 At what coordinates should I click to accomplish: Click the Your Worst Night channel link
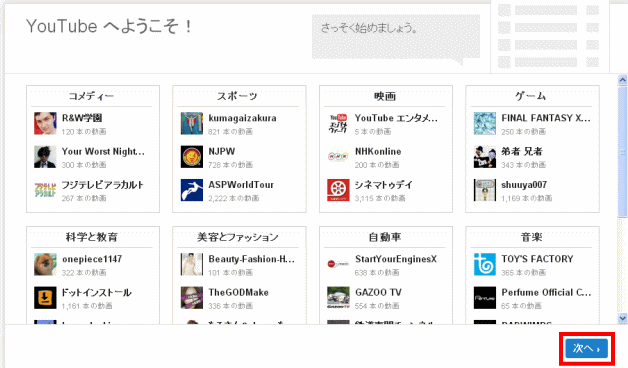[x=103, y=151]
